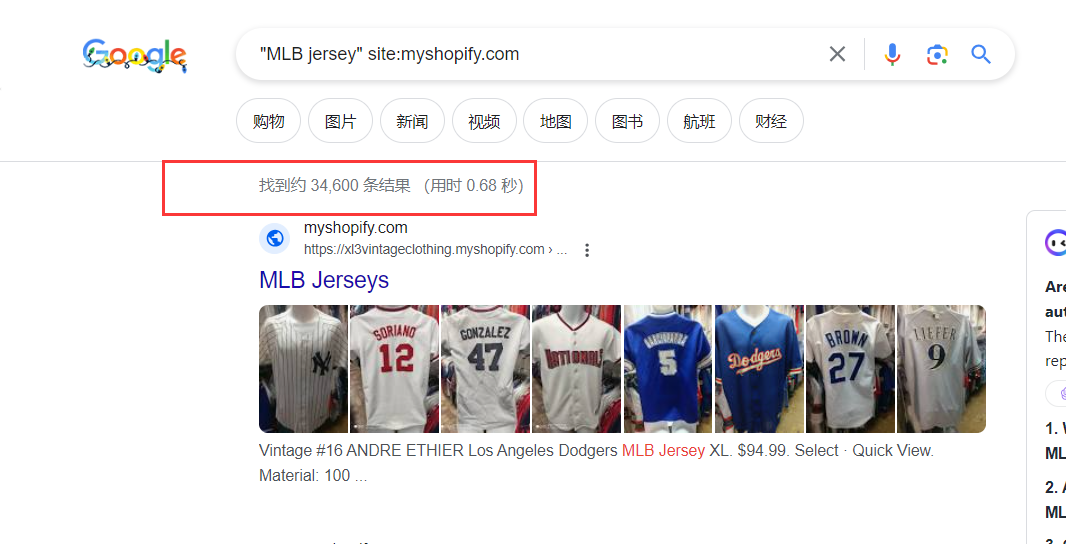
Task: Open the 新闻 filter tab
Action: [412, 121]
